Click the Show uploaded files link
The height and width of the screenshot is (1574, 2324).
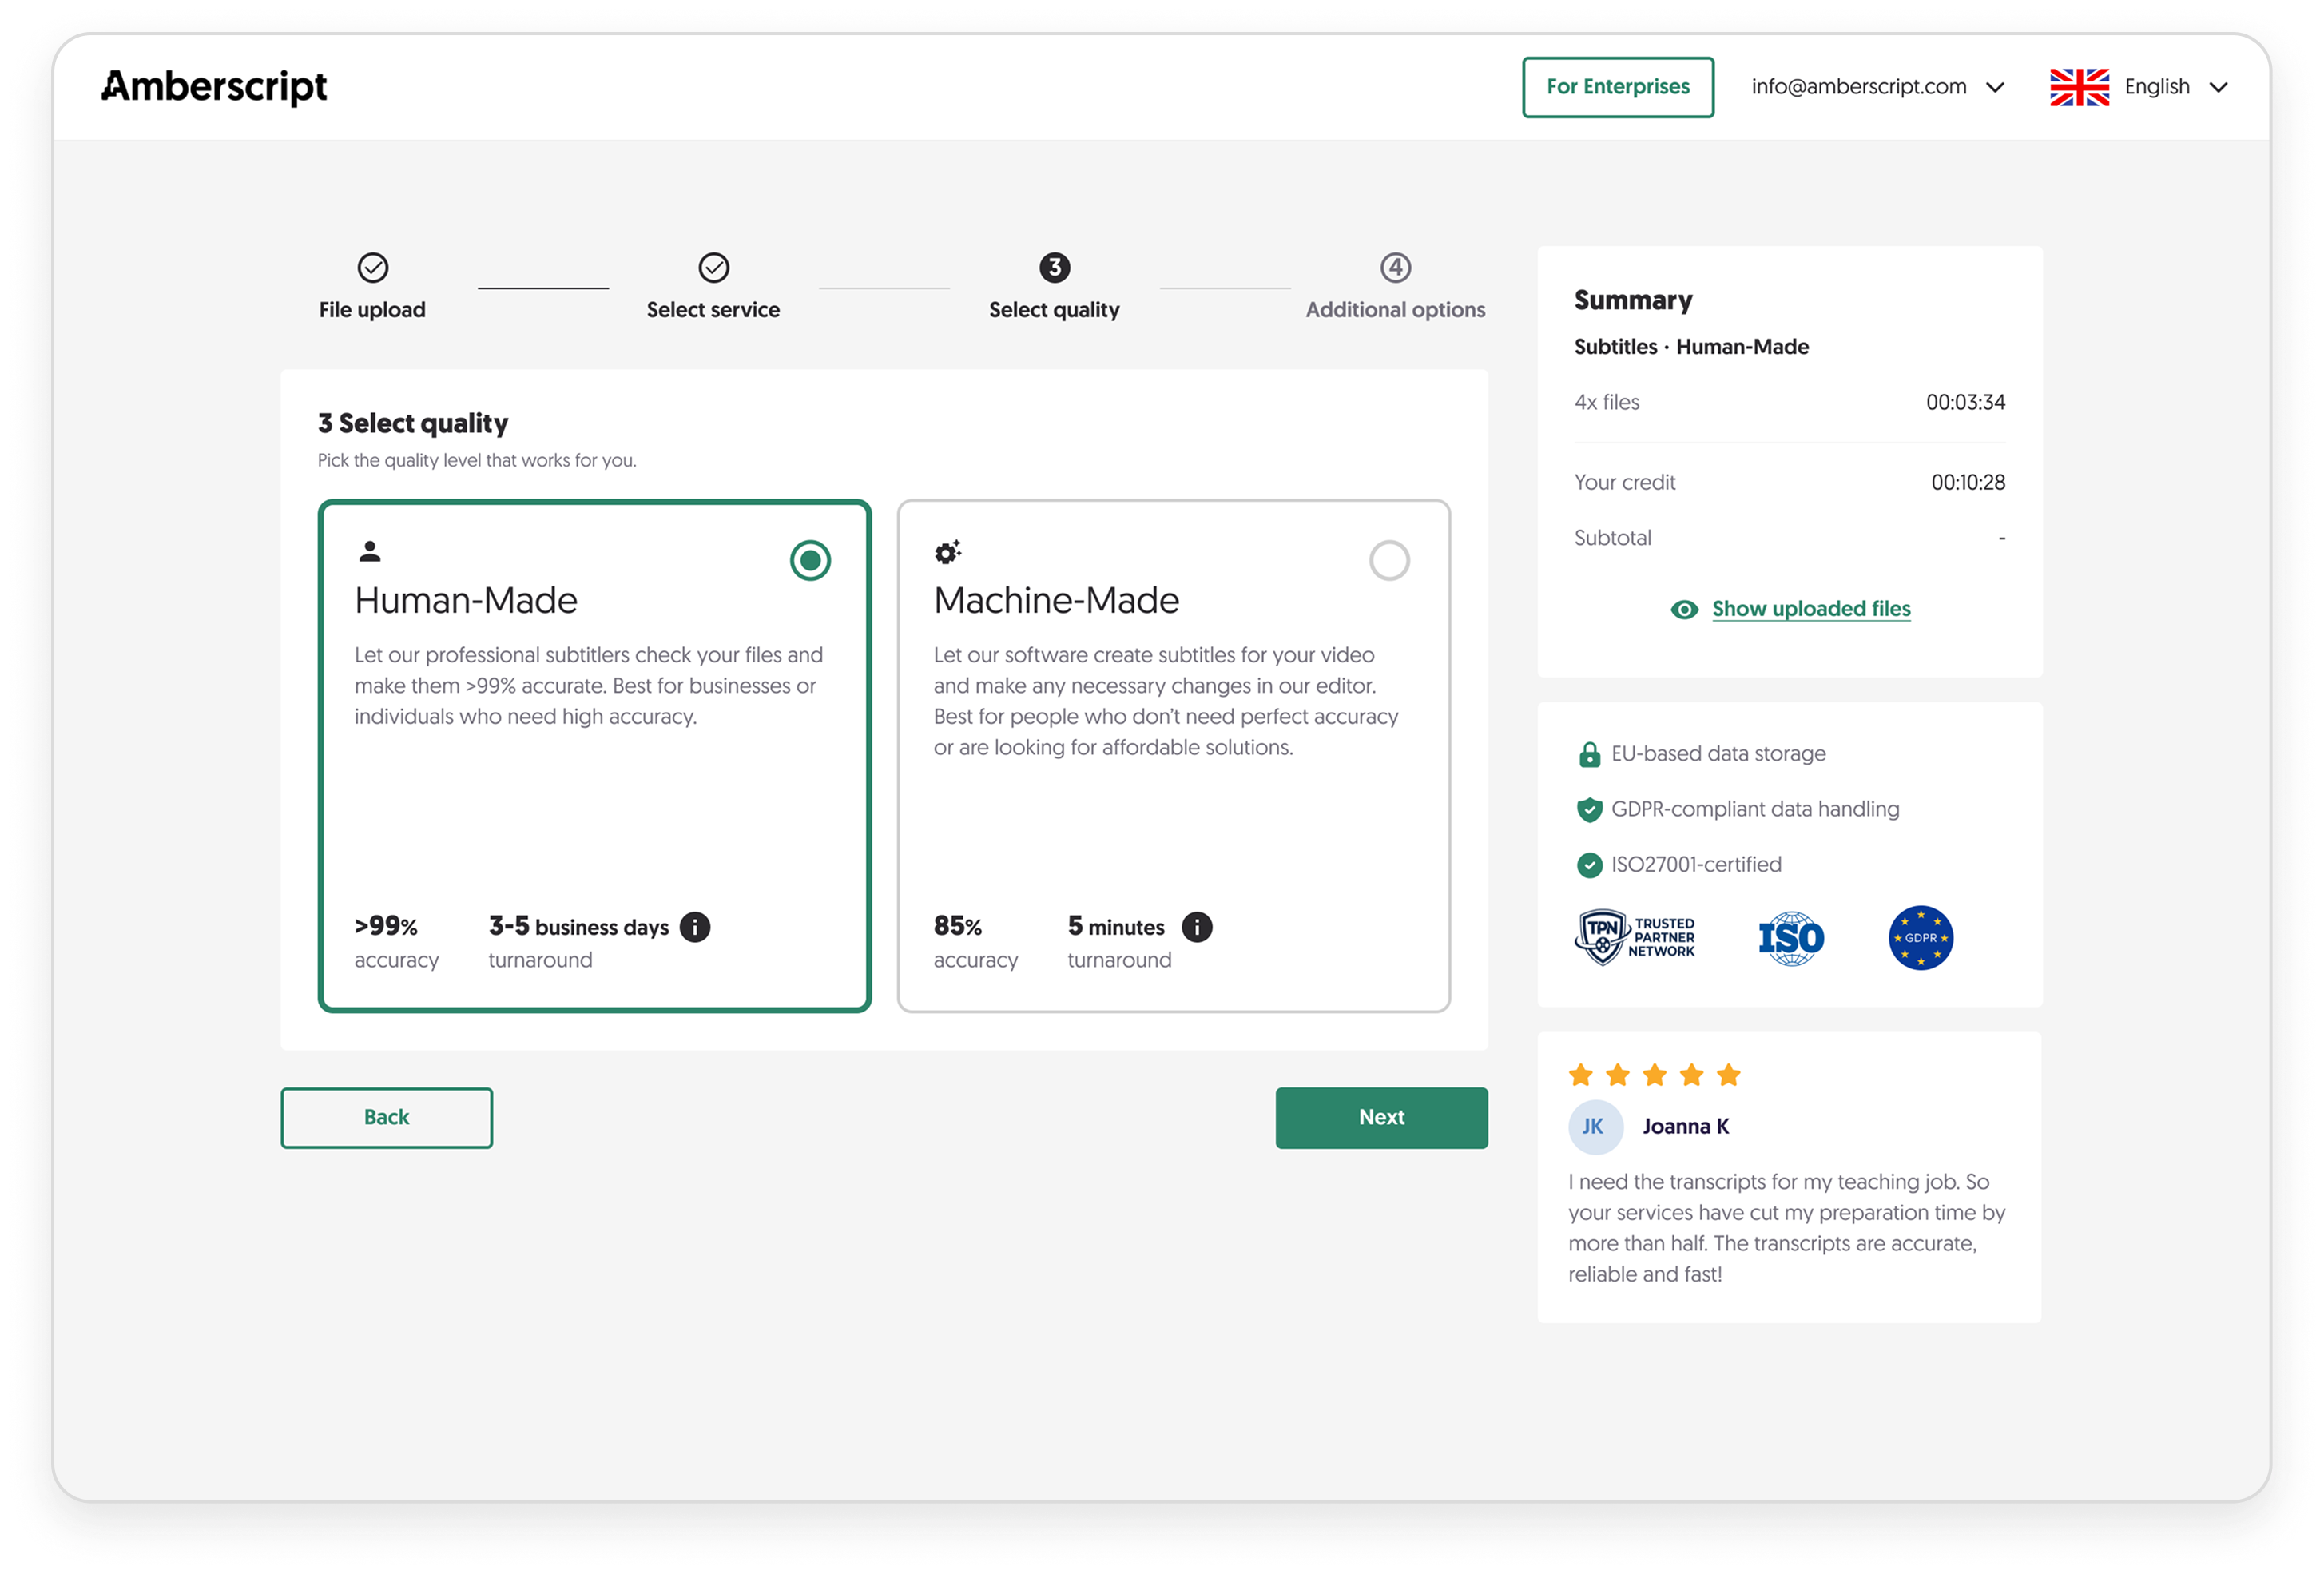(x=1810, y=608)
